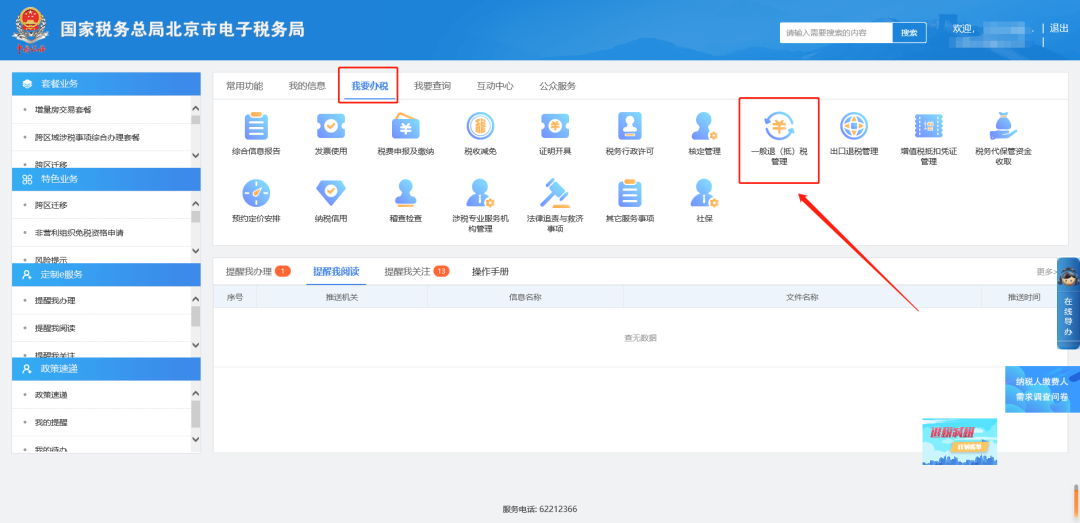The image size is (1080, 523).
Task: Open 跨区迁移 under 特色业务
Action: point(51,205)
